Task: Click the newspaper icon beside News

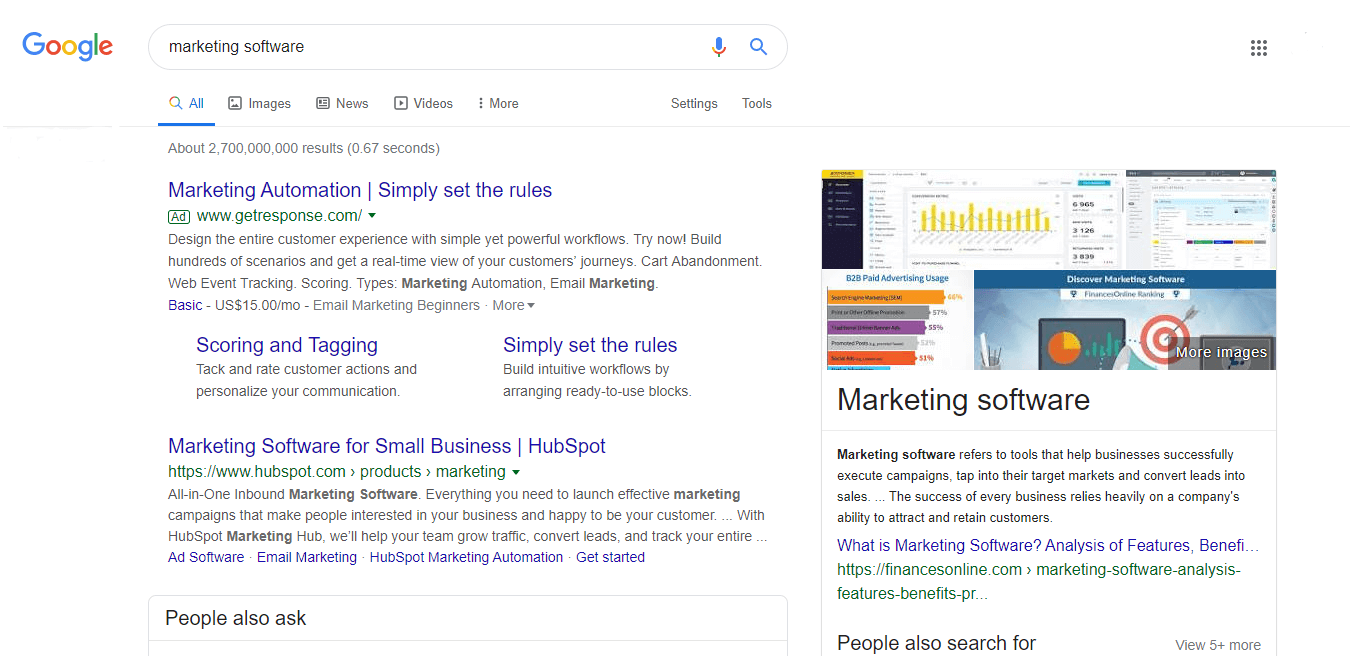Action: coord(322,103)
